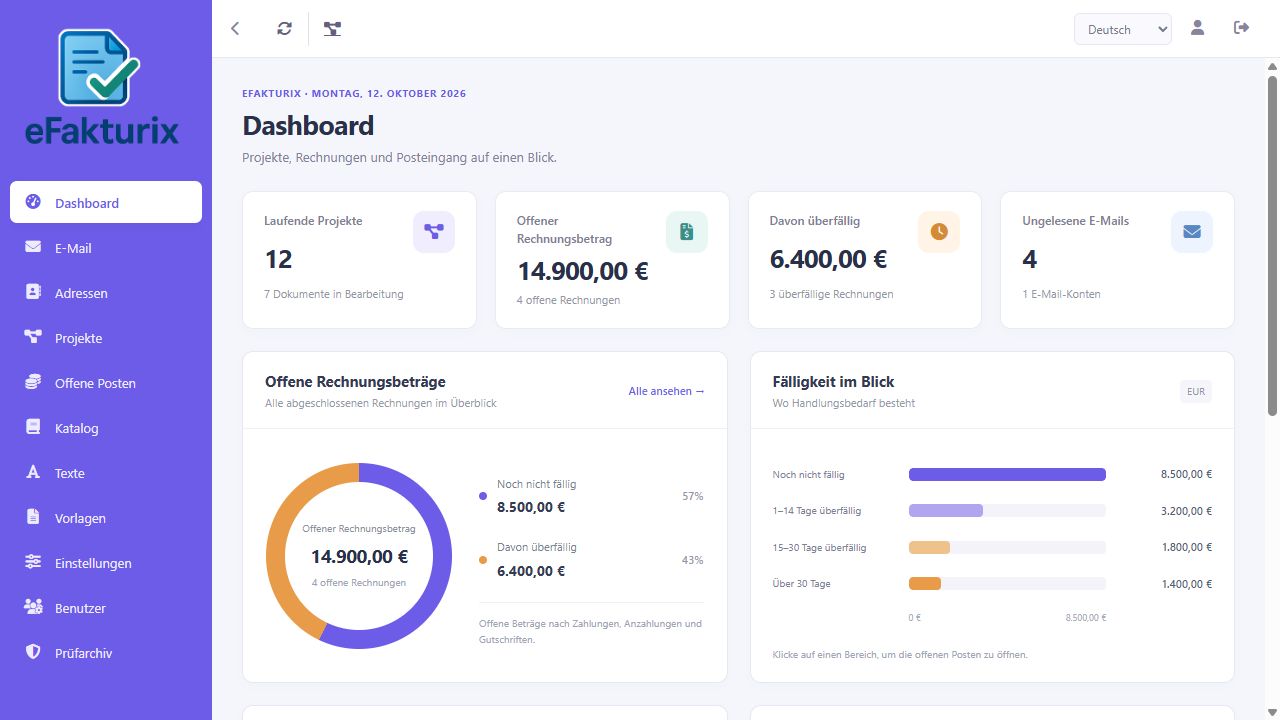Open the Ungelesene E-Mails count 4
The height and width of the screenshot is (720, 1280).
1030,260
